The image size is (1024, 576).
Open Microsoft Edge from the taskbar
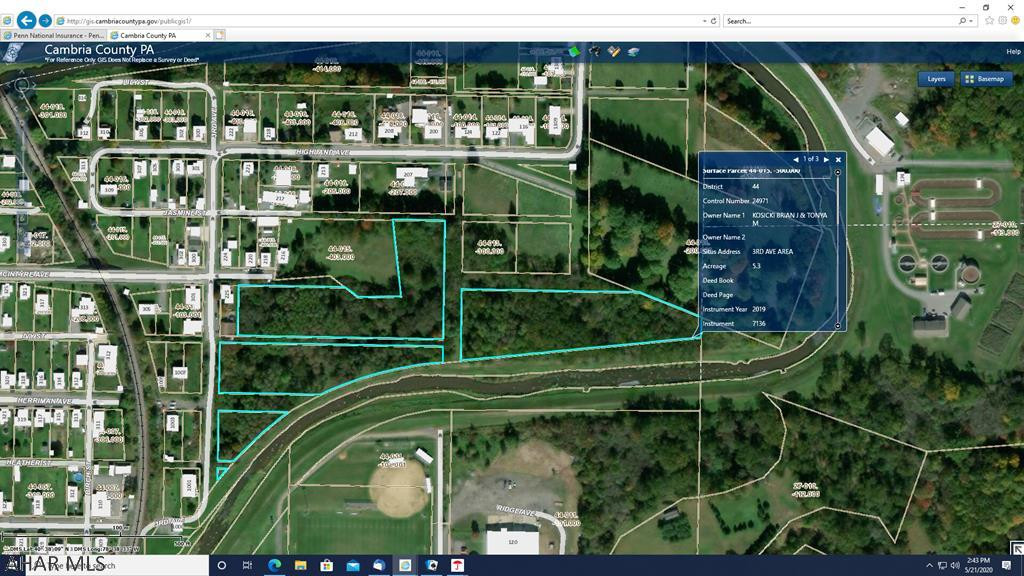tap(274, 565)
